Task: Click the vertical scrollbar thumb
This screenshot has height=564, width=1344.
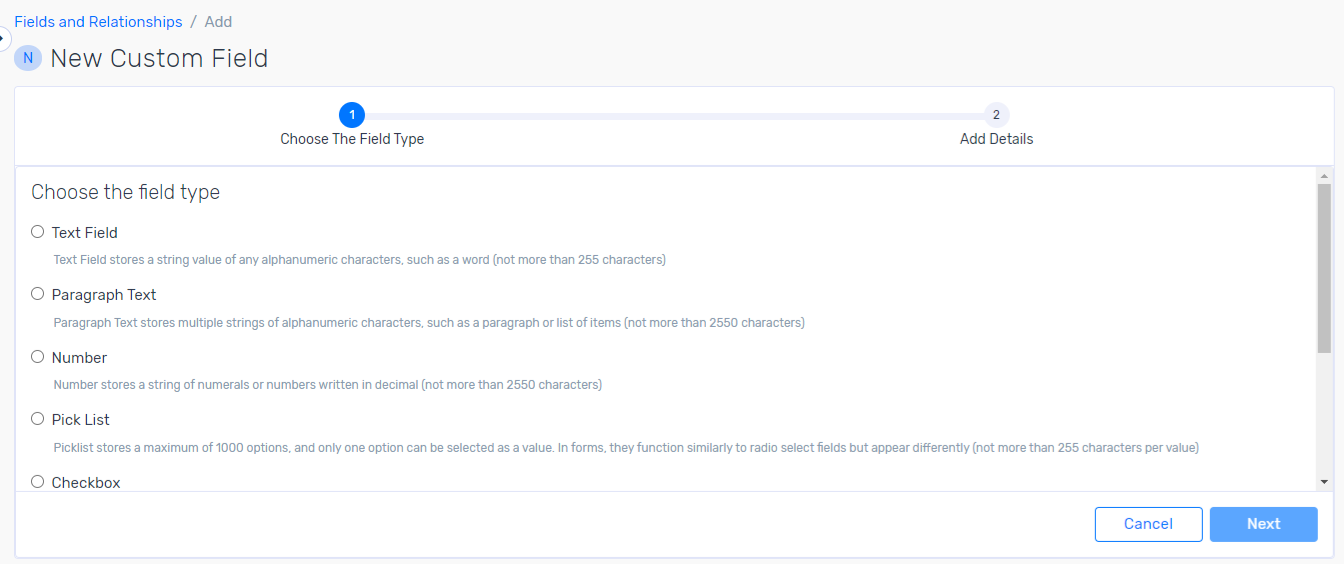Action: tap(1324, 268)
